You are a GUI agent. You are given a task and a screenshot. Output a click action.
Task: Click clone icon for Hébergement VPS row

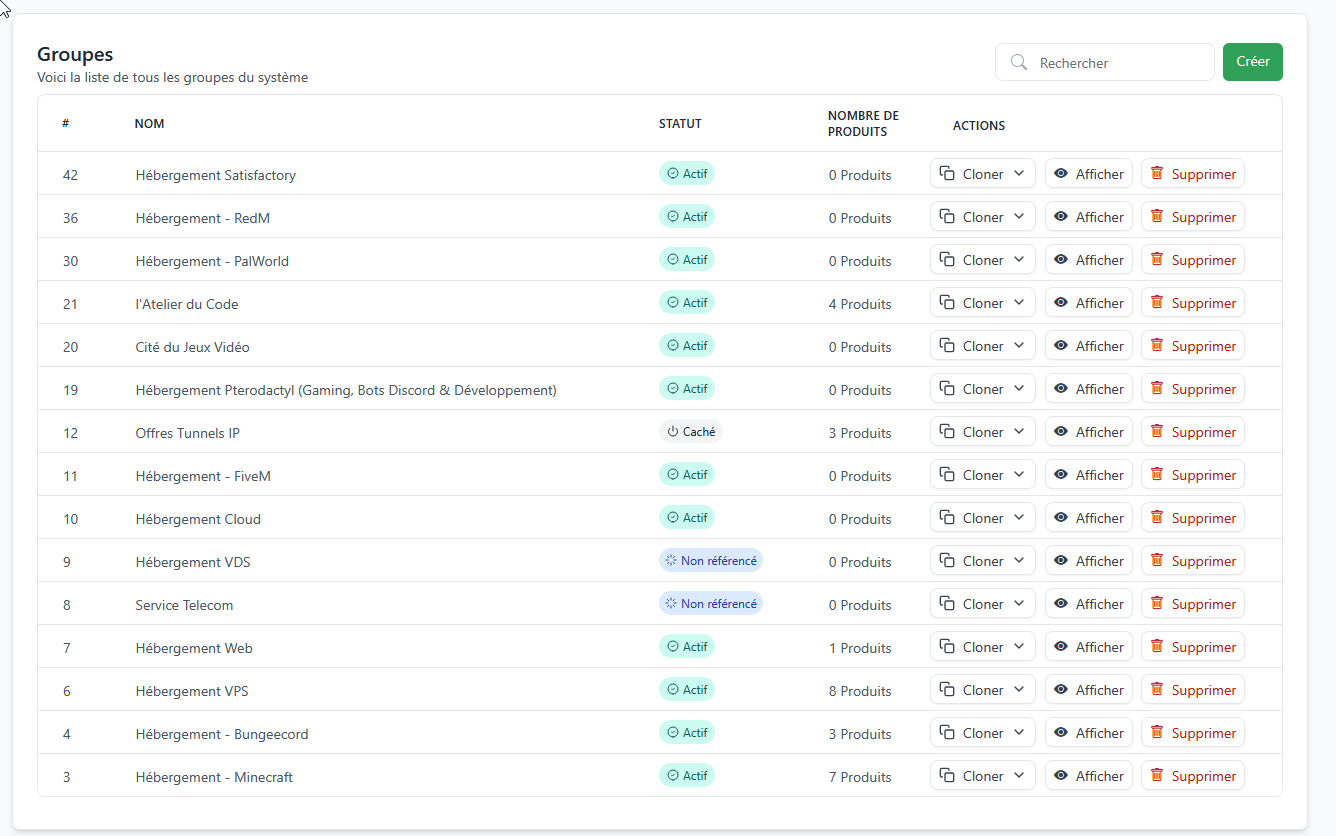(x=948, y=690)
